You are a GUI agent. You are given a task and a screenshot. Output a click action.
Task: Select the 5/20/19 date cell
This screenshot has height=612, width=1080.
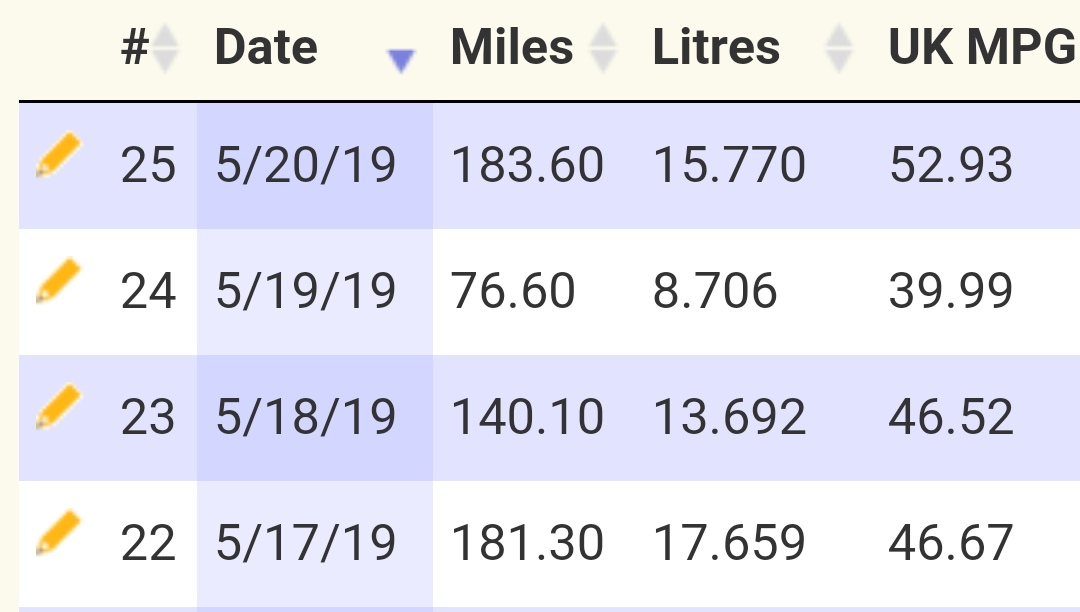pyautogui.click(x=306, y=165)
